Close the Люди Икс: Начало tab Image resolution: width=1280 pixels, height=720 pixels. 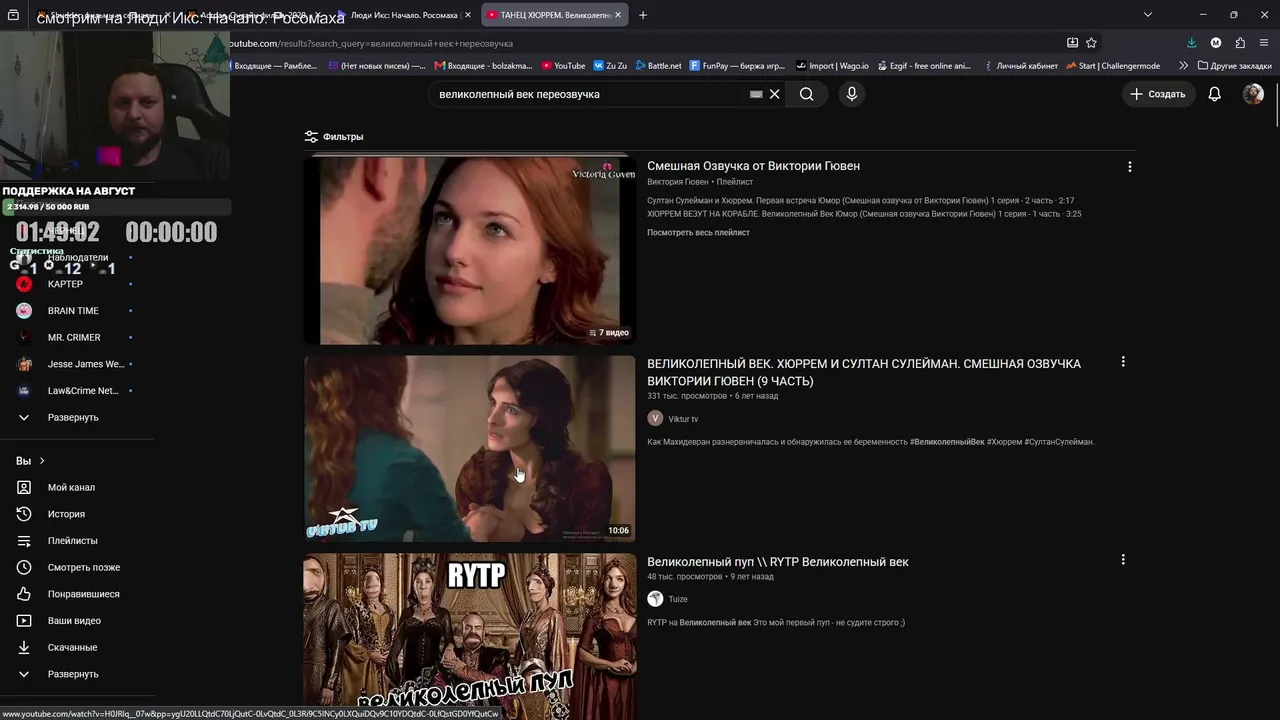[x=468, y=15]
